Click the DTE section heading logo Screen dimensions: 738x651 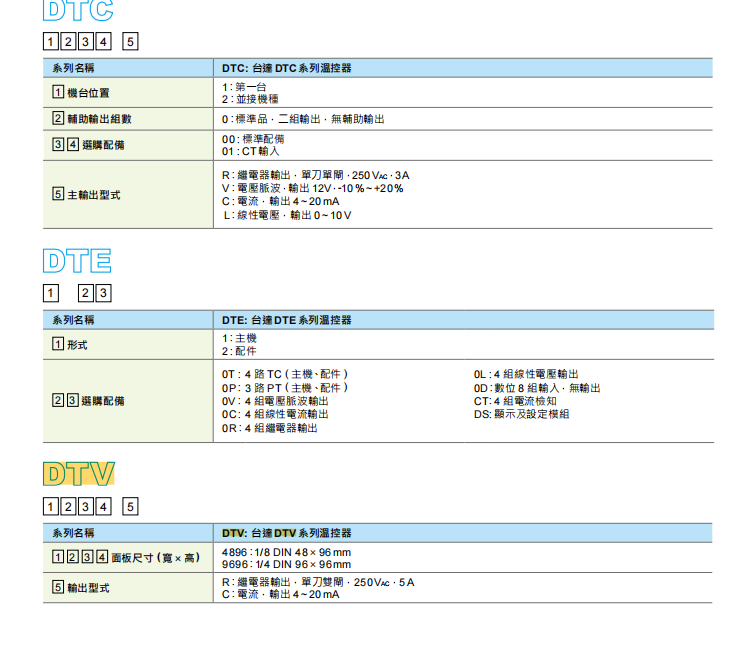[76, 261]
